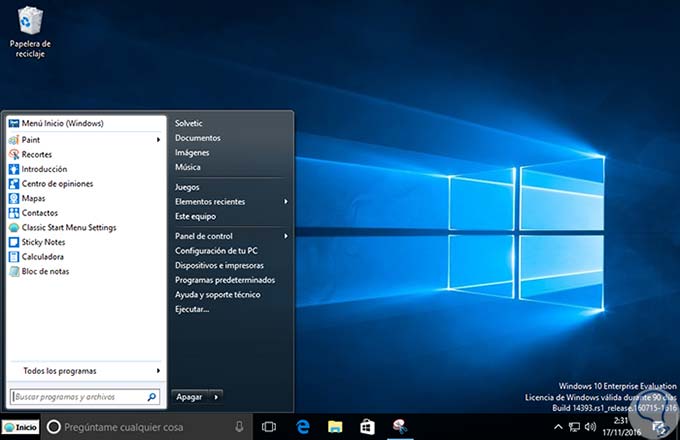Show hidden tray icons chevron
The height and width of the screenshot is (440, 680).
(x=559, y=427)
